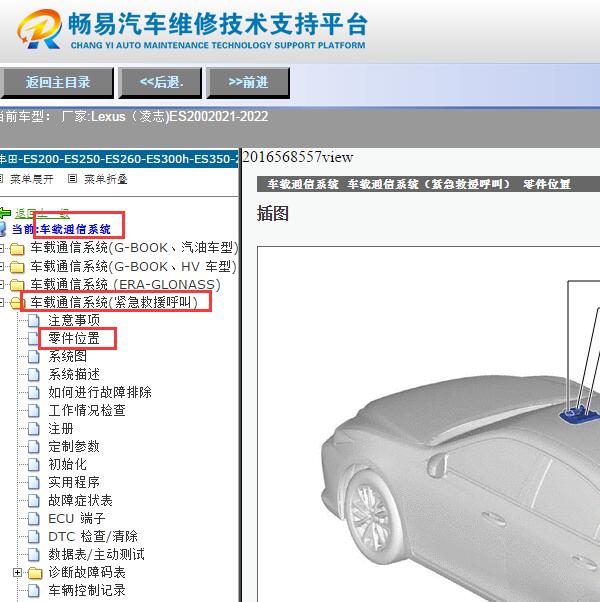Open the 定制参数 page
600x602 pixels.
[x=74, y=447]
